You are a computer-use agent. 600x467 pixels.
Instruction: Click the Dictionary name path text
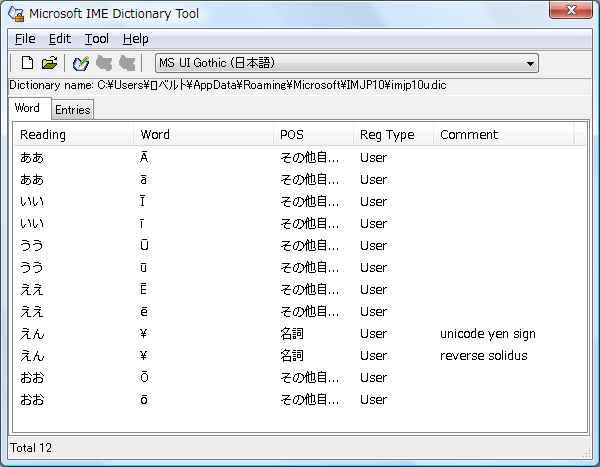click(x=228, y=85)
